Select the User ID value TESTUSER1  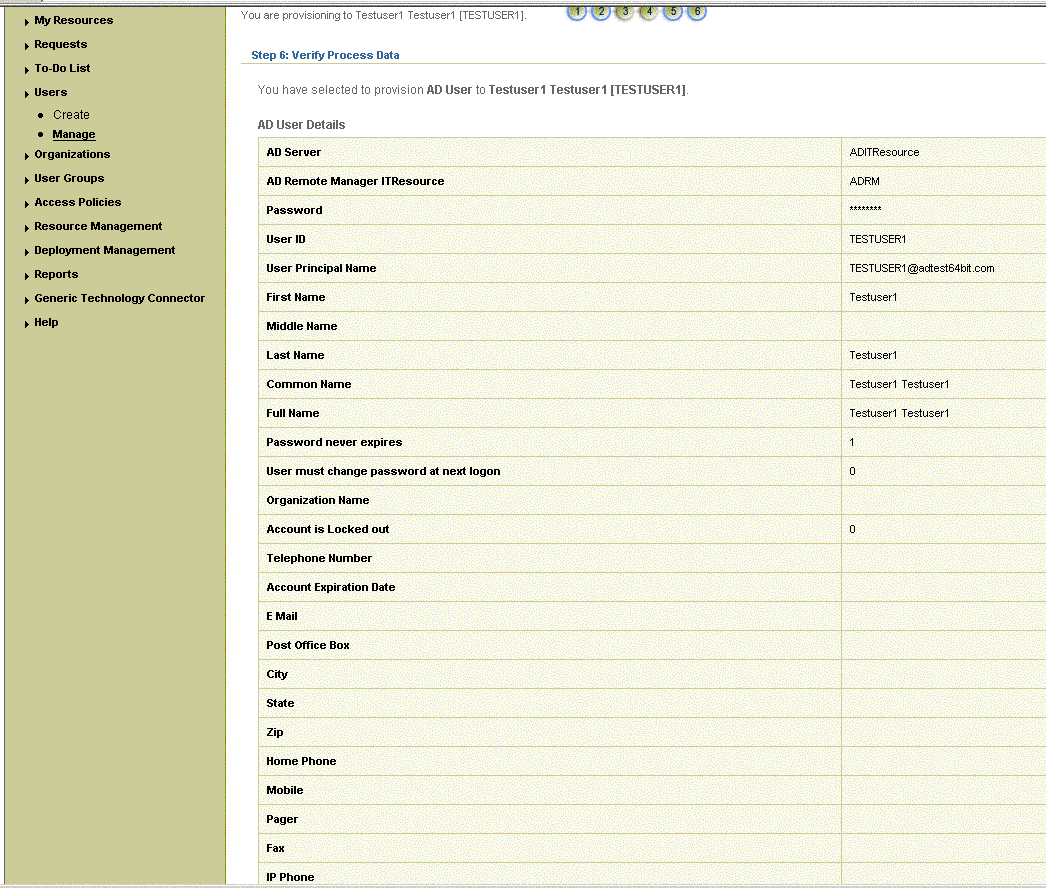click(878, 239)
